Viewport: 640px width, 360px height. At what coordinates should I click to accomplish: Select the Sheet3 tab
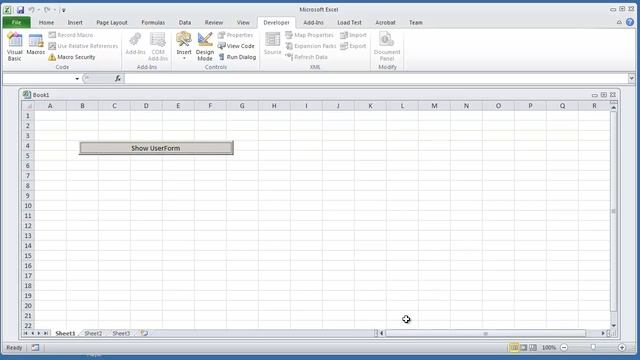tap(121, 333)
